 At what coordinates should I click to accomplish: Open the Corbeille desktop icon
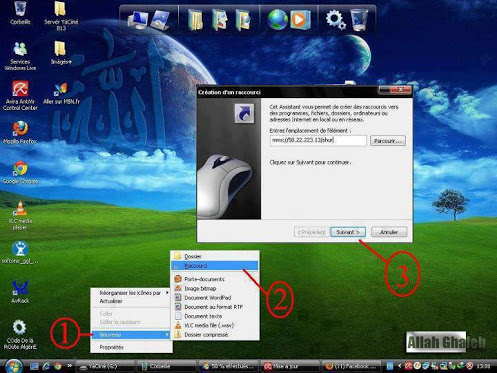point(20,13)
